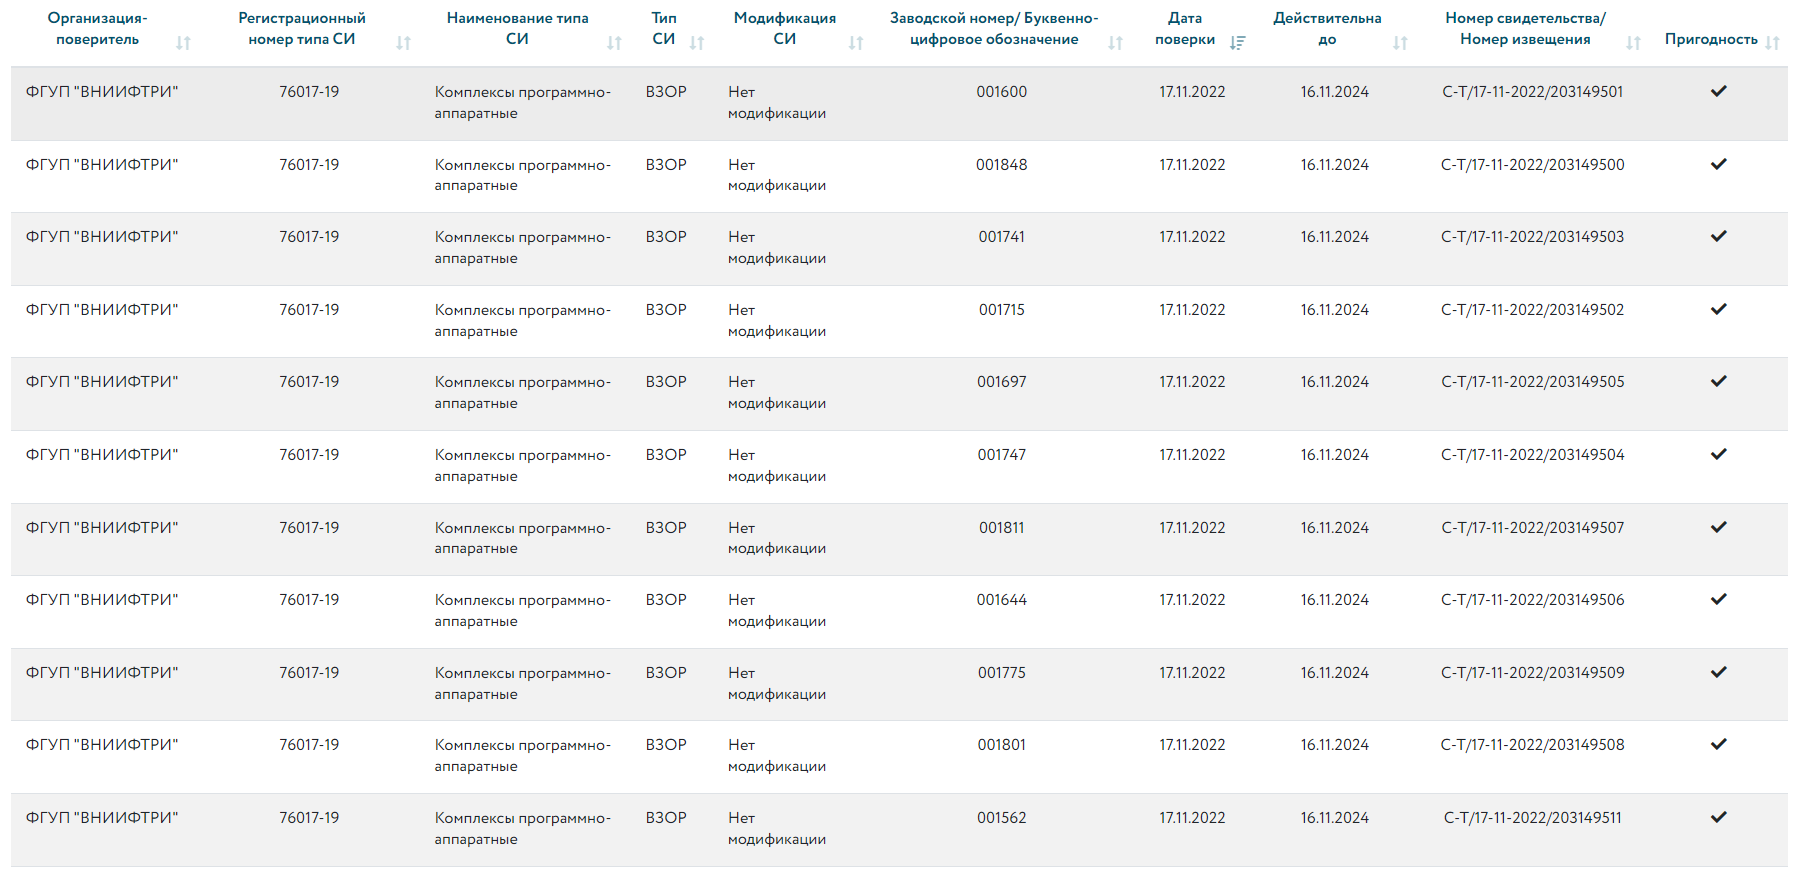Select the row with serial number 001741
1796x871 pixels.
pos(1001,237)
